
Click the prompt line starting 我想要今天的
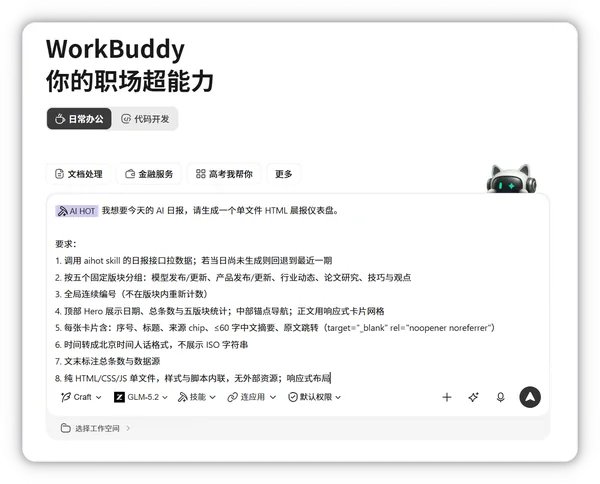[x=220, y=211]
